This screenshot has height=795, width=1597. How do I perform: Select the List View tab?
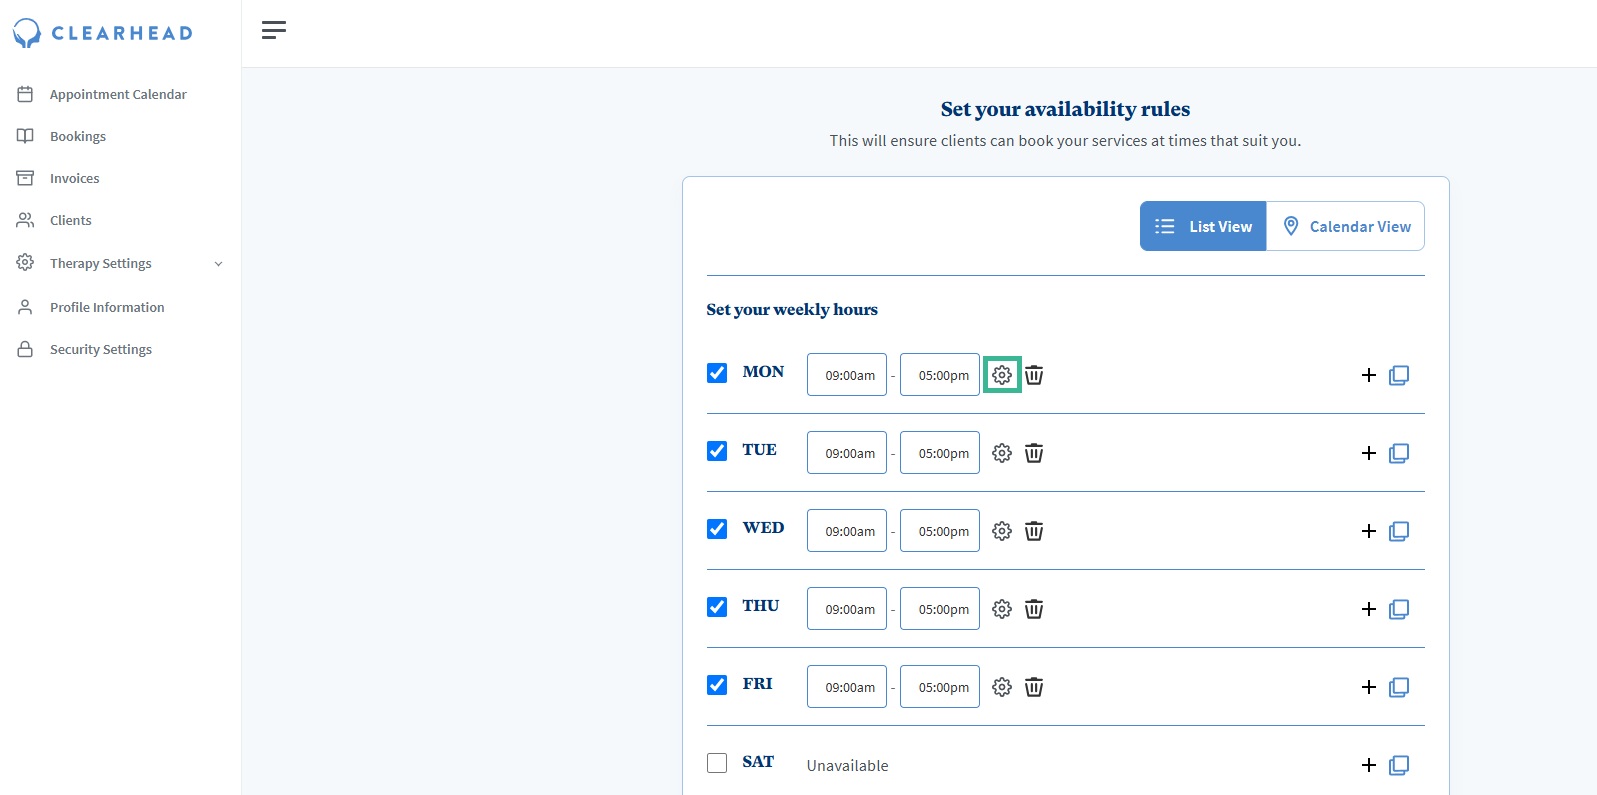(1203, 226)
